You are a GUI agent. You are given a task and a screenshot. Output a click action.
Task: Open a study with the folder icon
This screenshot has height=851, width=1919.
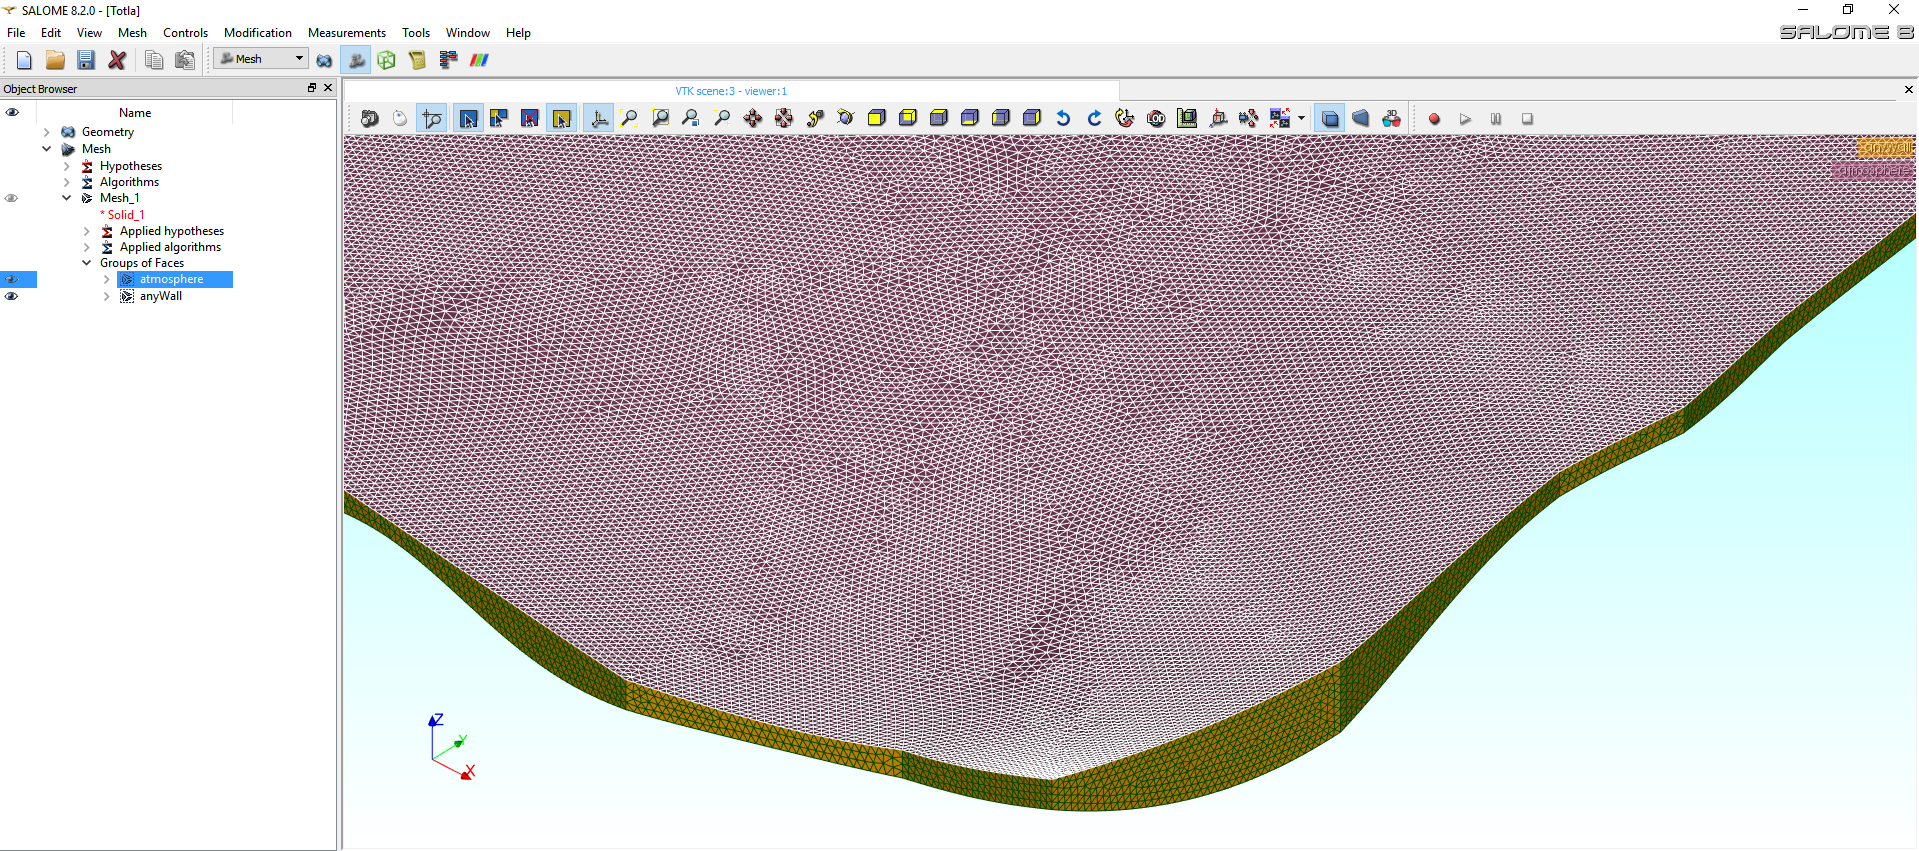tap(55, 60)
